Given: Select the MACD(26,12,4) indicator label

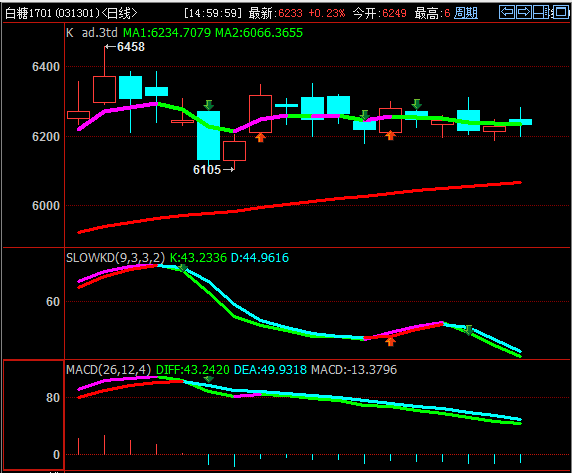Looking at the screenshot, I should coord(108,370).
